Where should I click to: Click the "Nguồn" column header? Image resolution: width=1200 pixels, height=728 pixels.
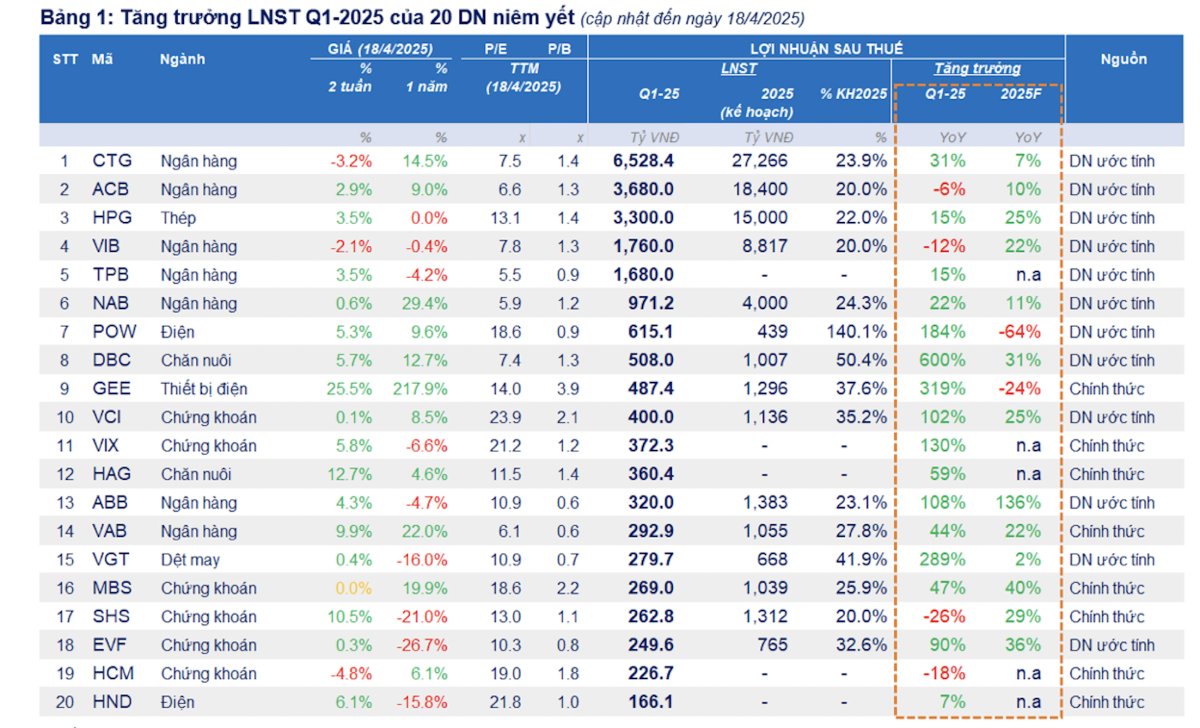(1123, 59)
